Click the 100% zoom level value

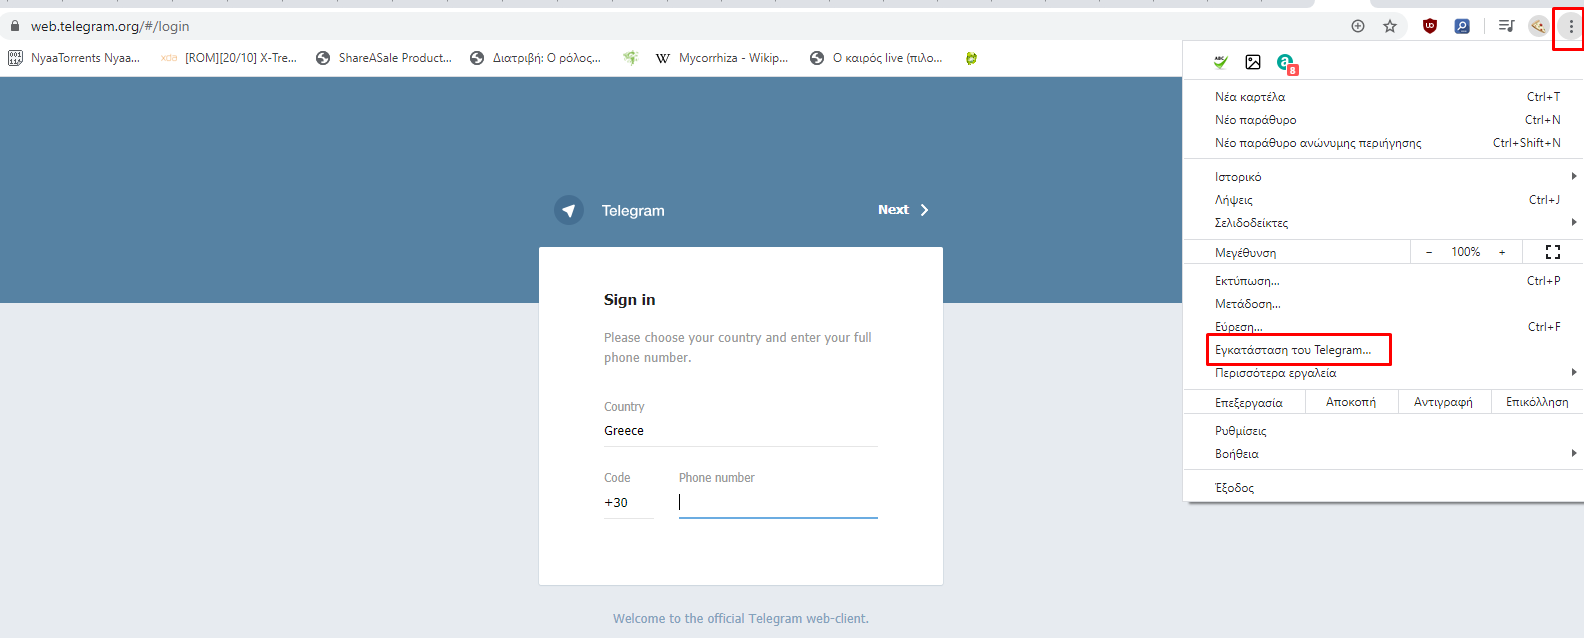(x=1466, y=252)
